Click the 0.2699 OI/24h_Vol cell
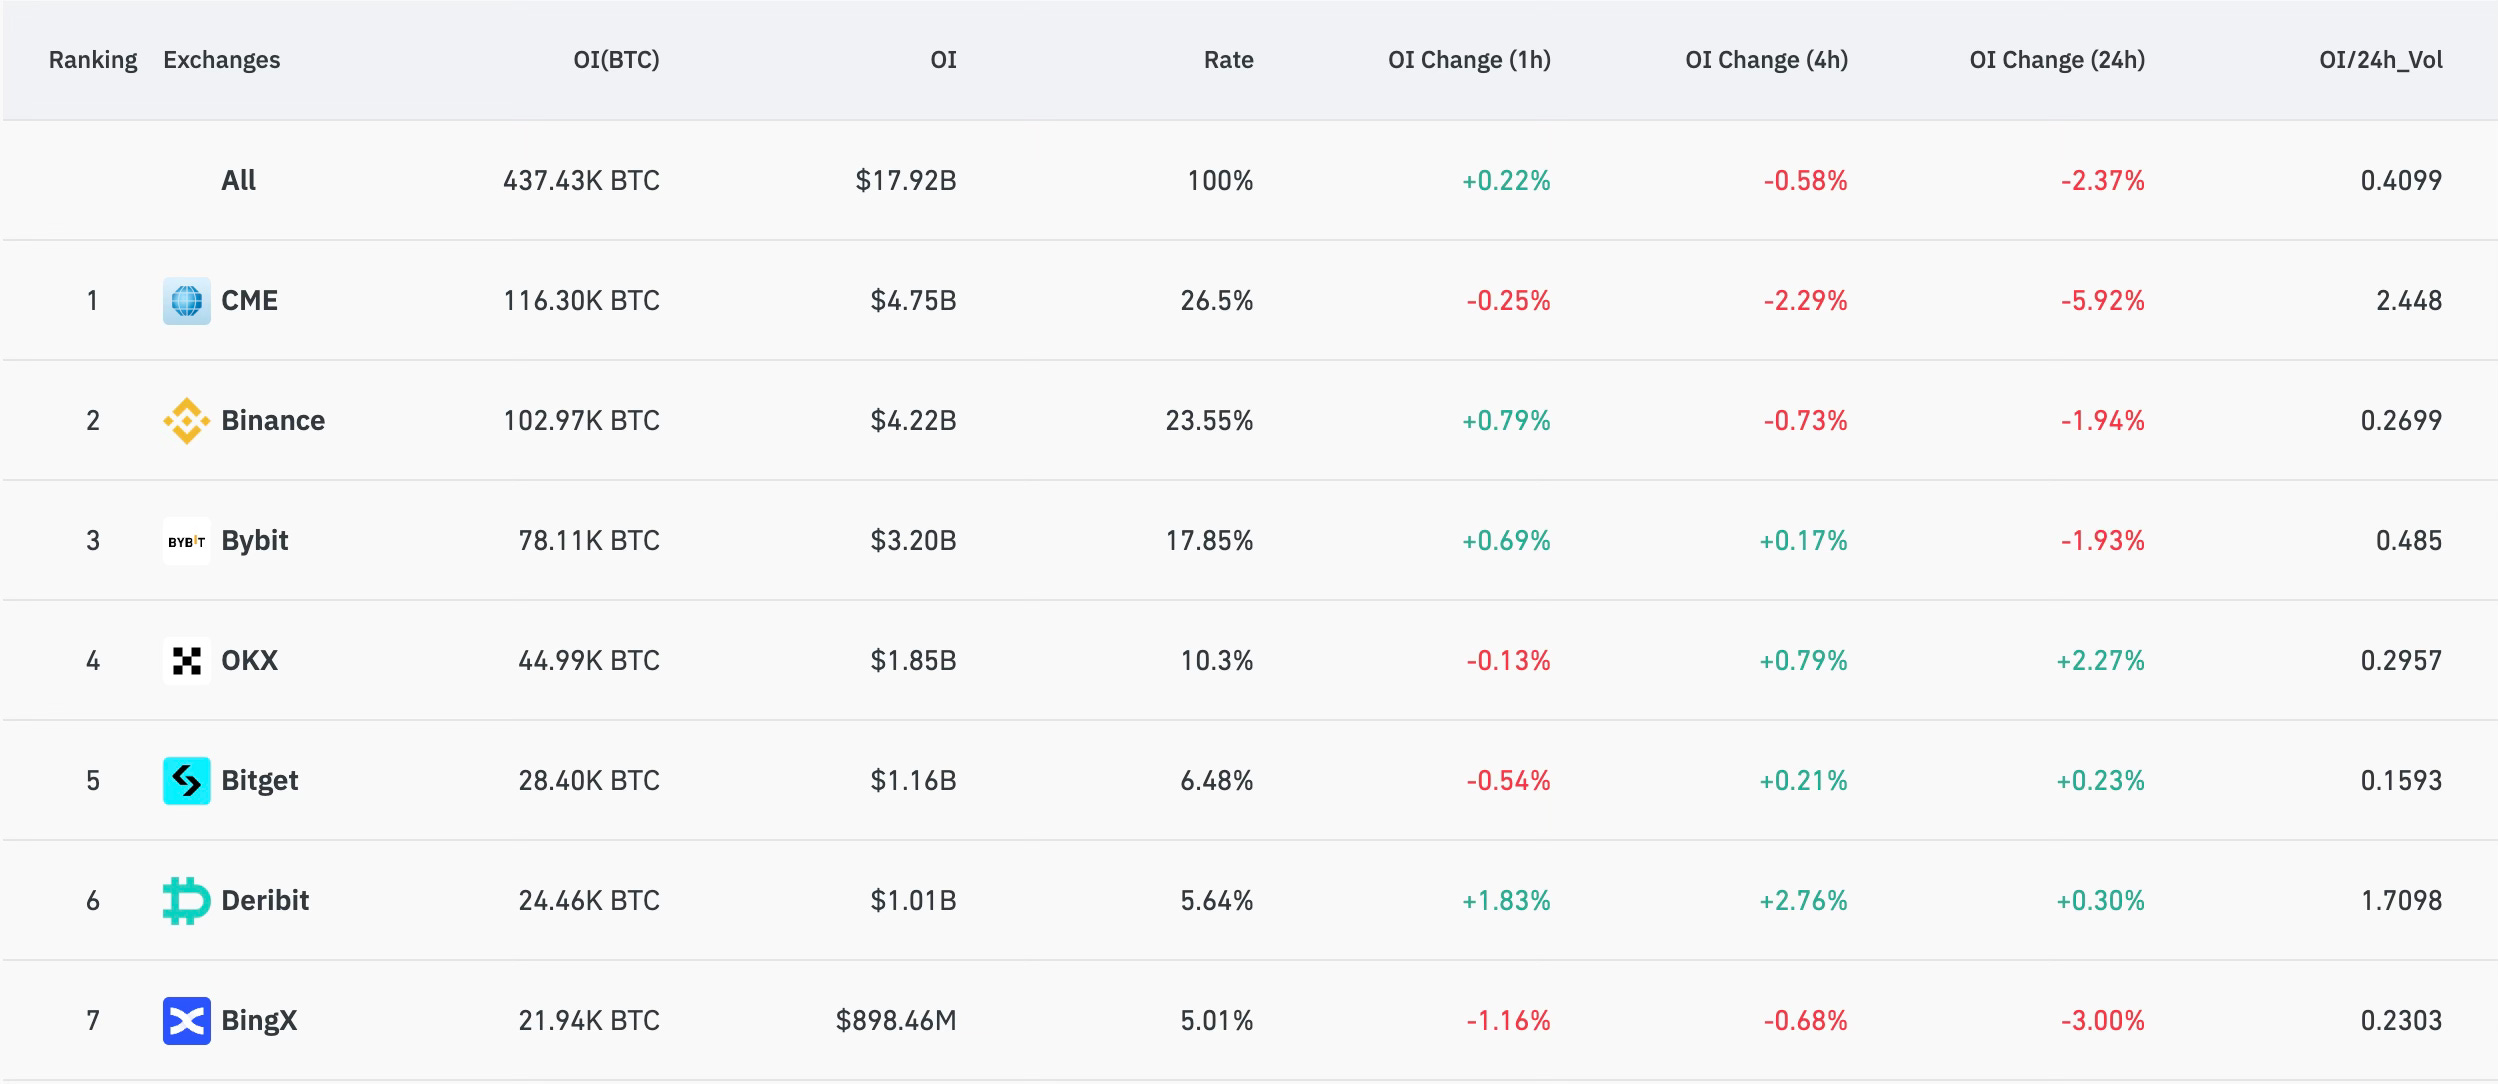This screenshot has width=2498, height=1084. coord(2401,421)
